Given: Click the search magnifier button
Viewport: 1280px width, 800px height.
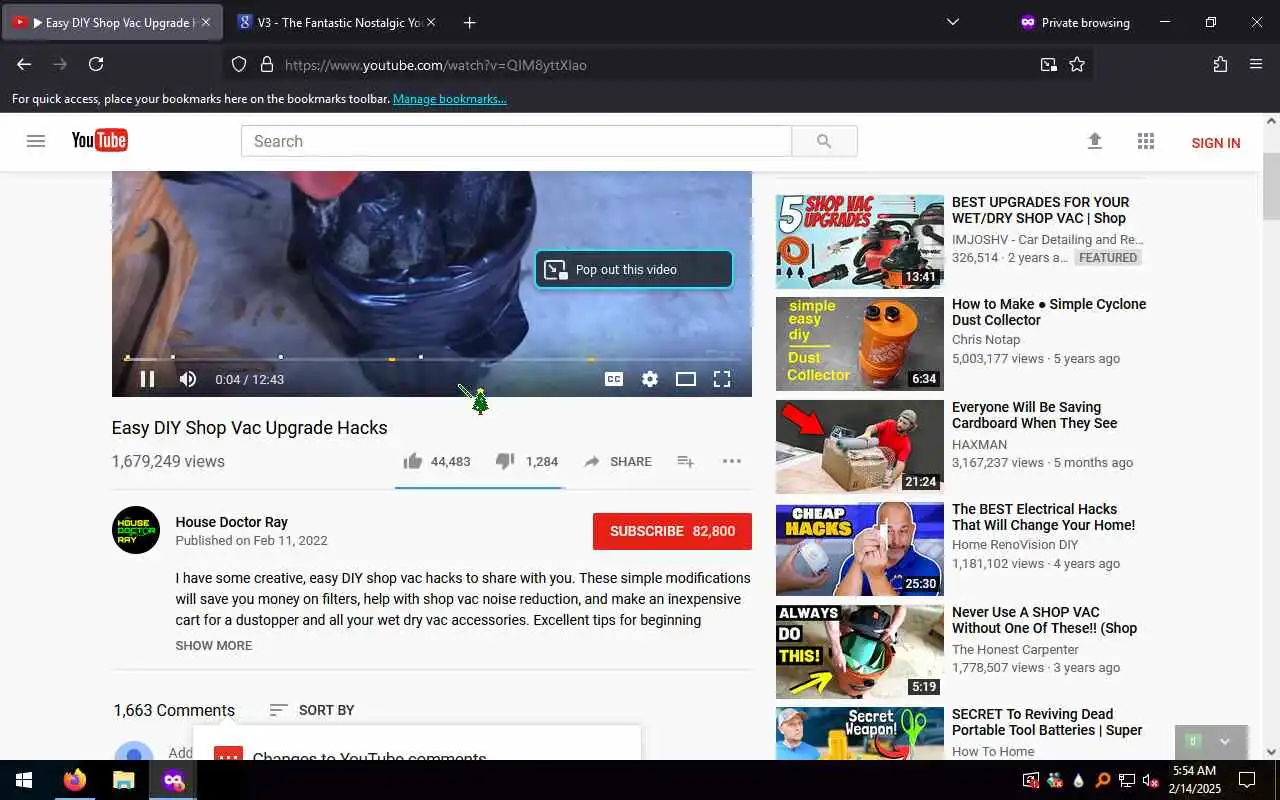Looking at the screenshot, I should pyautogui.click(x=824, y=141).
